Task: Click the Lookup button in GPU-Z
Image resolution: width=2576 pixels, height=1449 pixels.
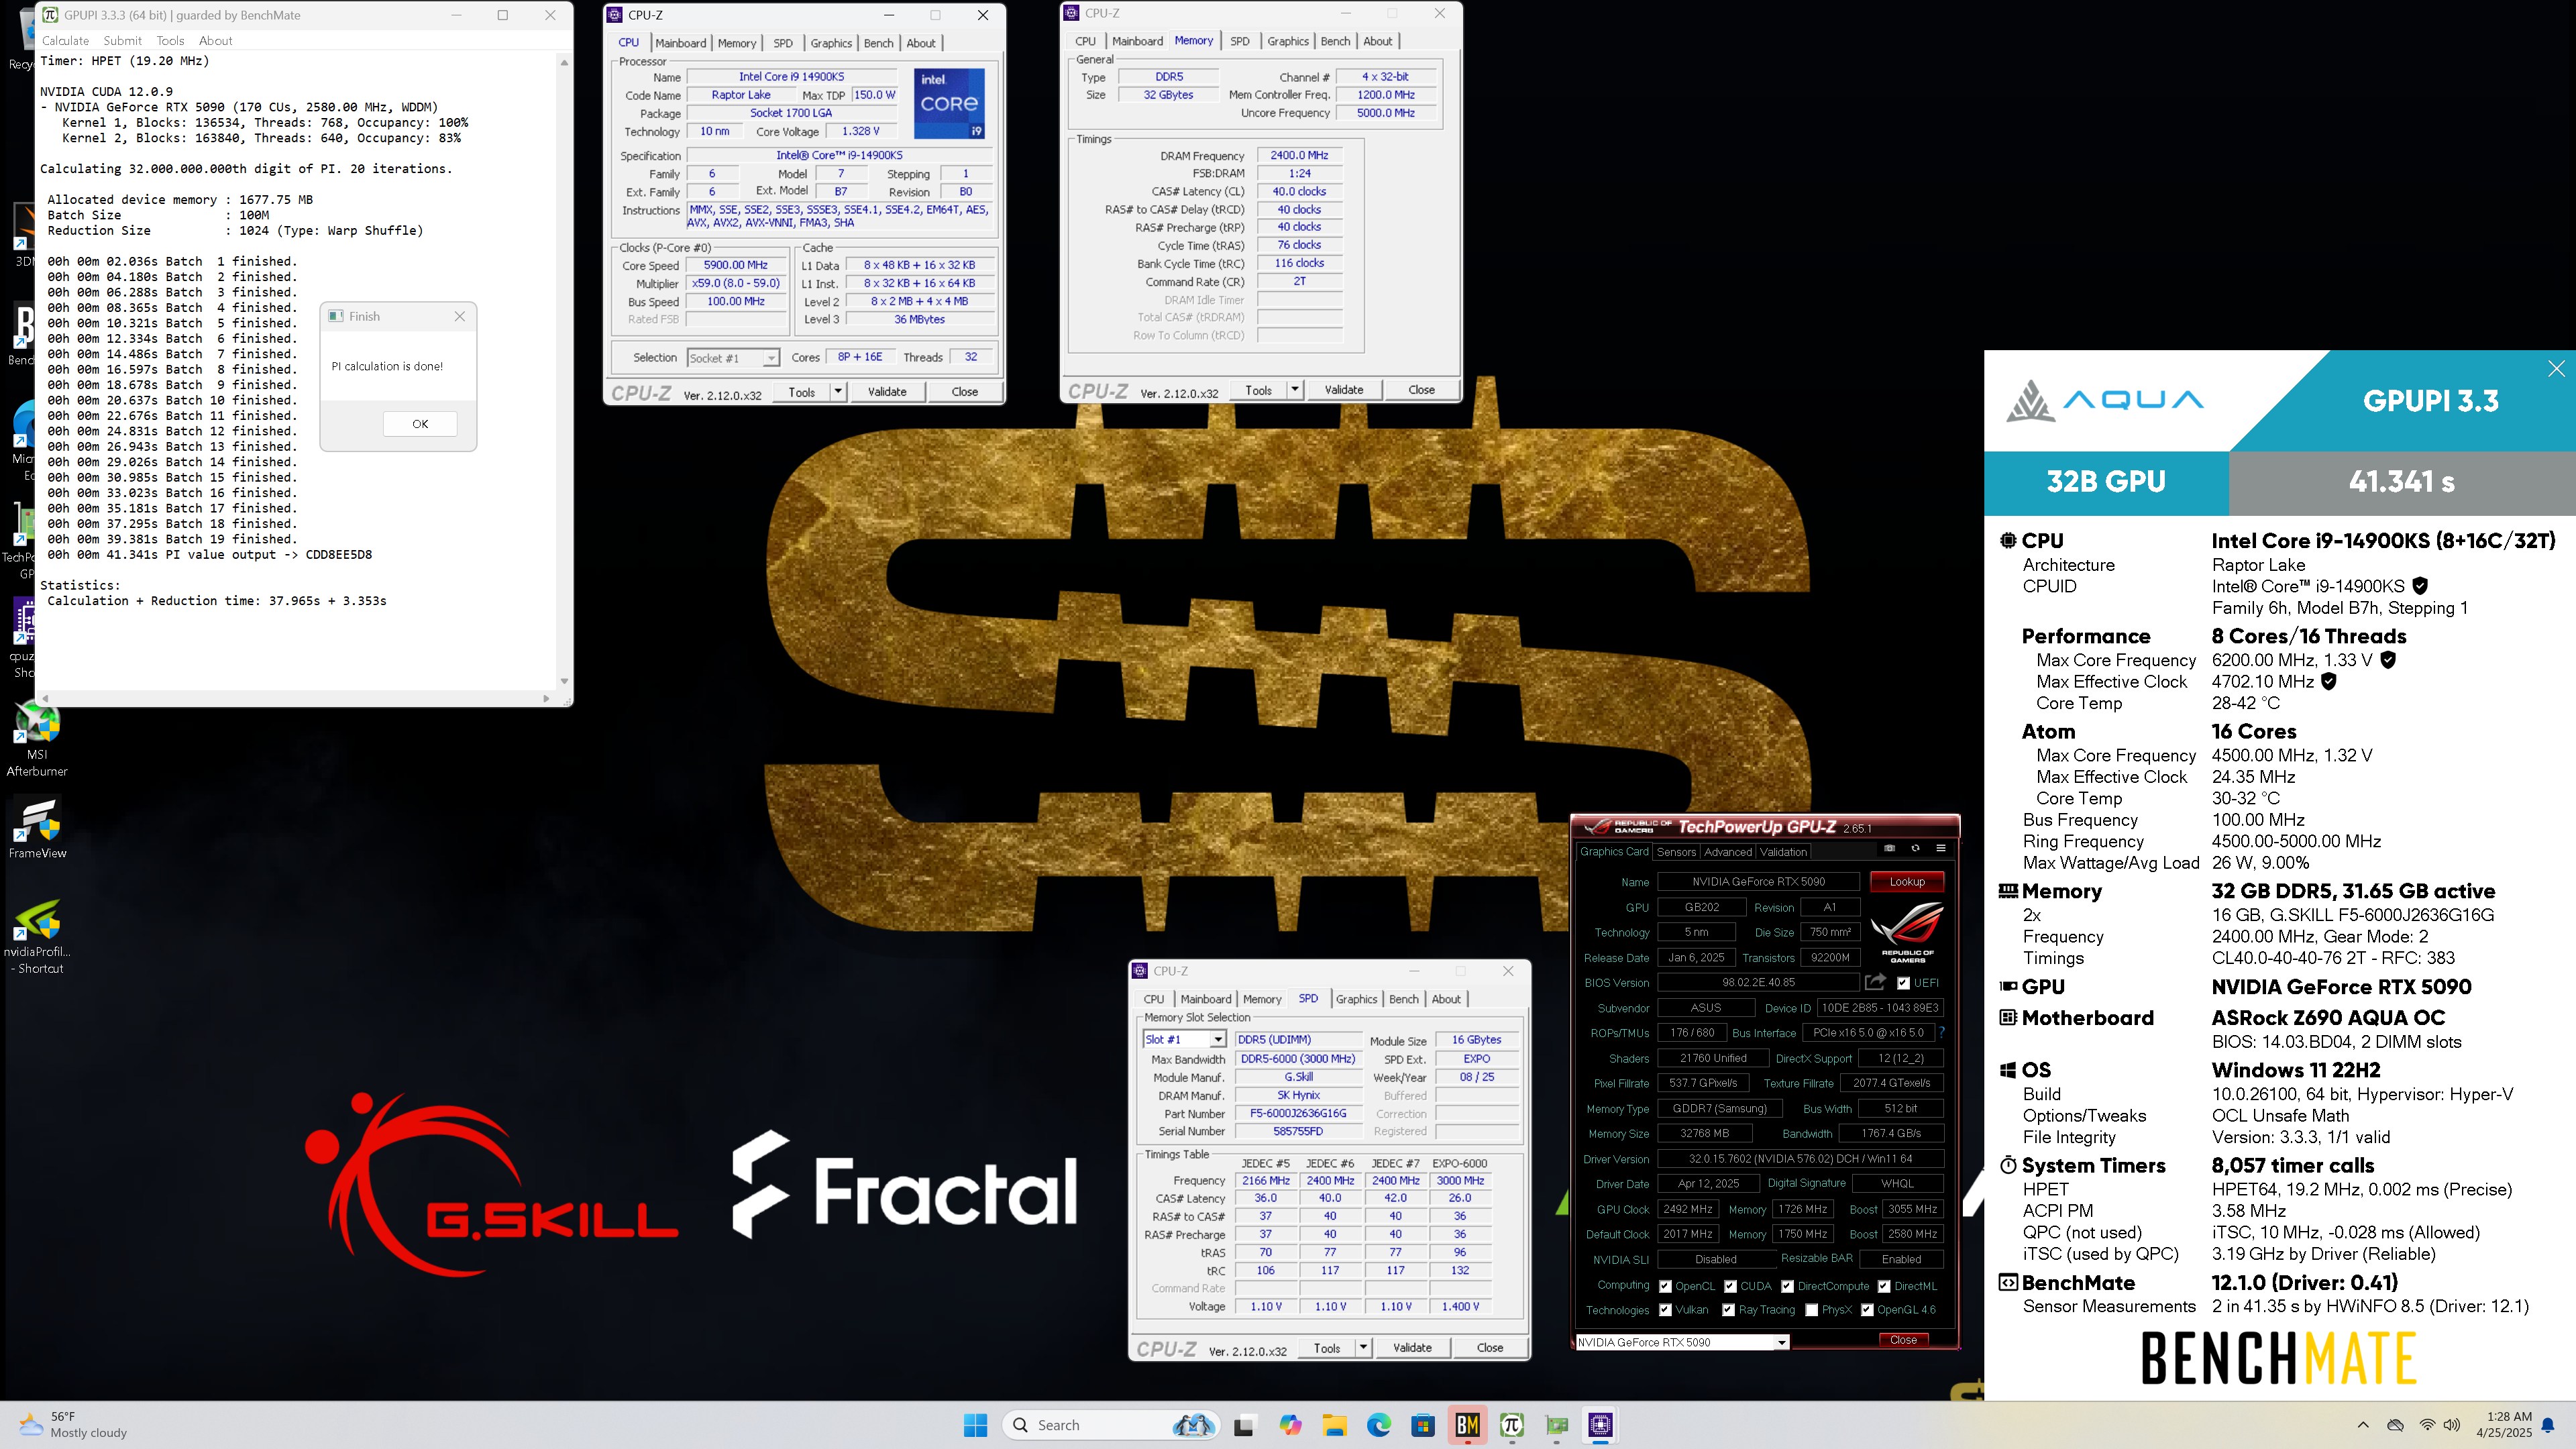Action: 1906,881
